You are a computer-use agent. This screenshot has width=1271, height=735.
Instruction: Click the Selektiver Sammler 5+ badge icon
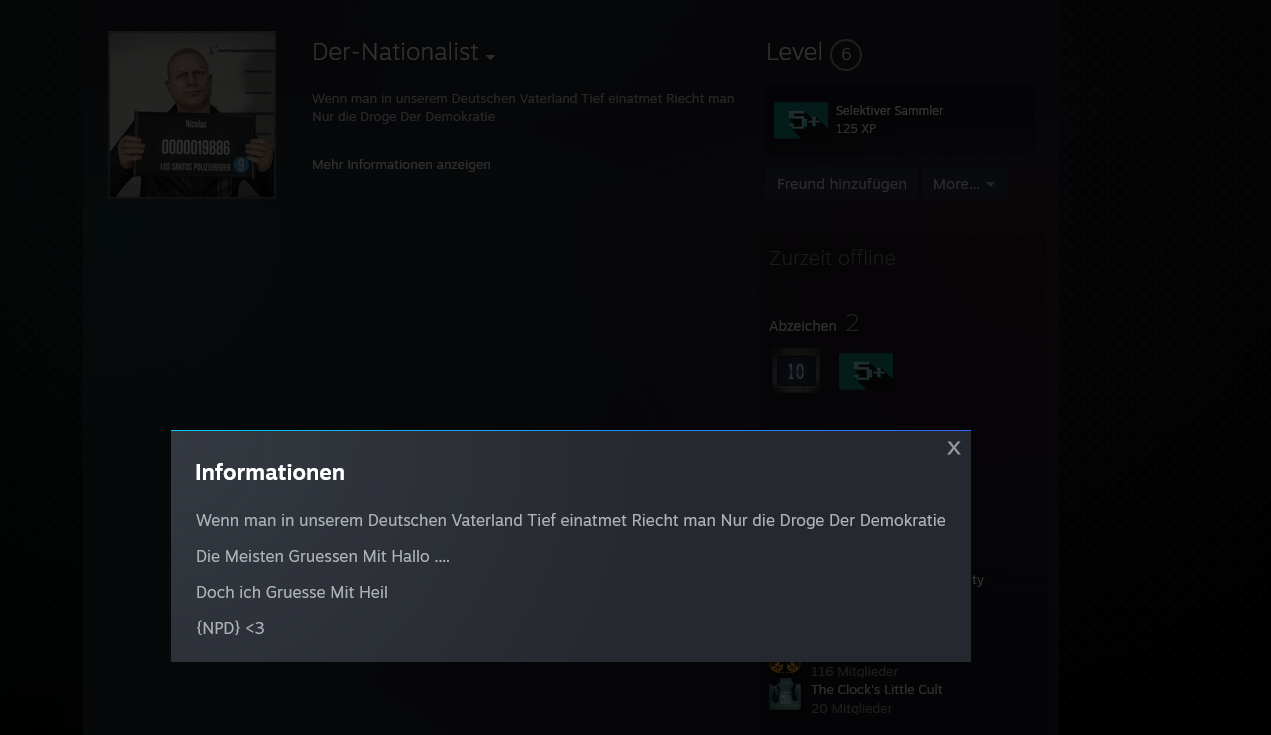(x=800, y=120)
